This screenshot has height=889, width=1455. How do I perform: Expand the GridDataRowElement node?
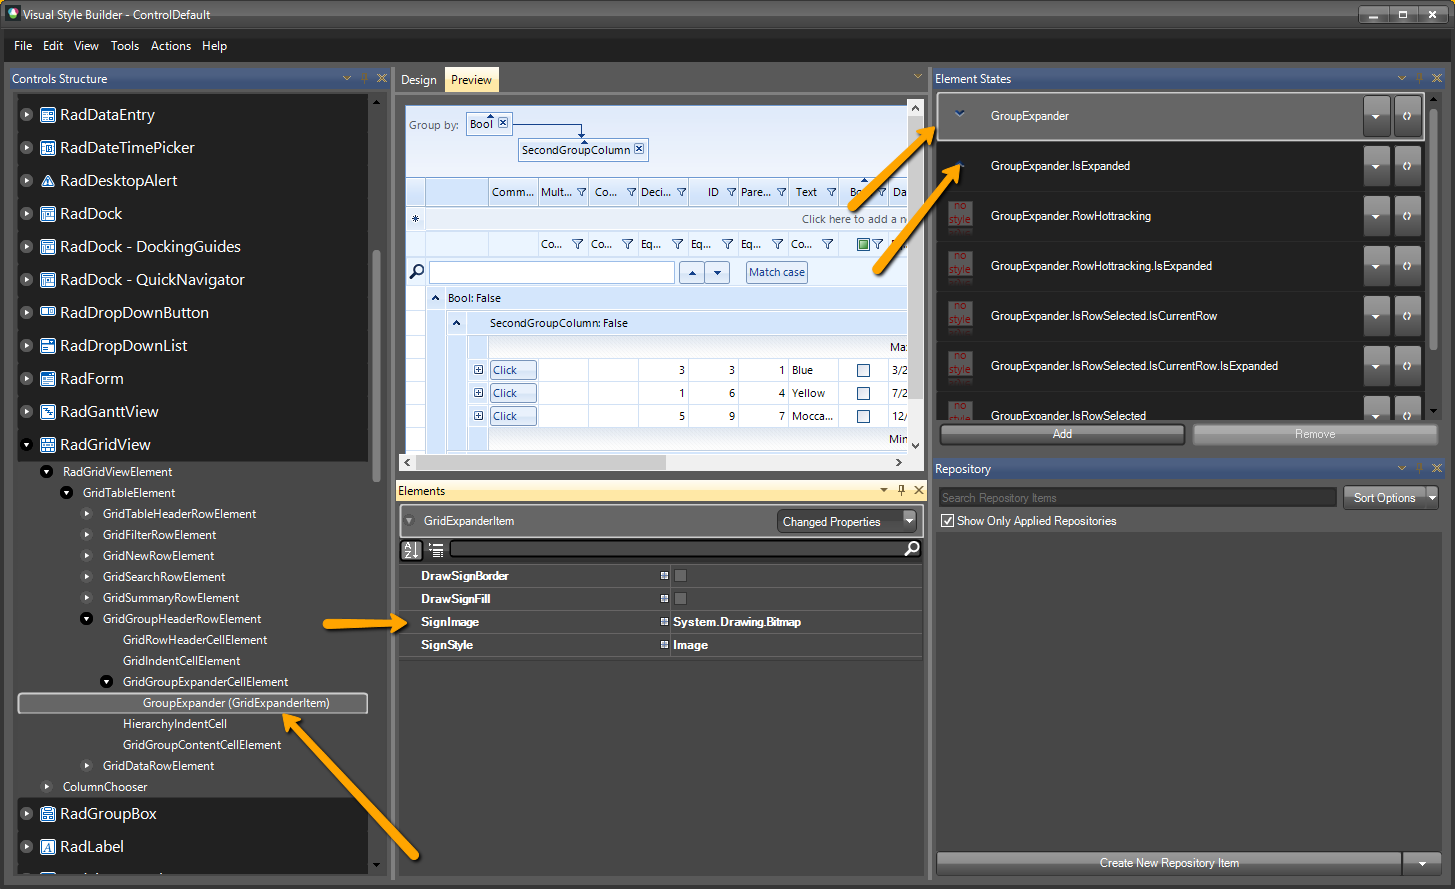point(87,766)
